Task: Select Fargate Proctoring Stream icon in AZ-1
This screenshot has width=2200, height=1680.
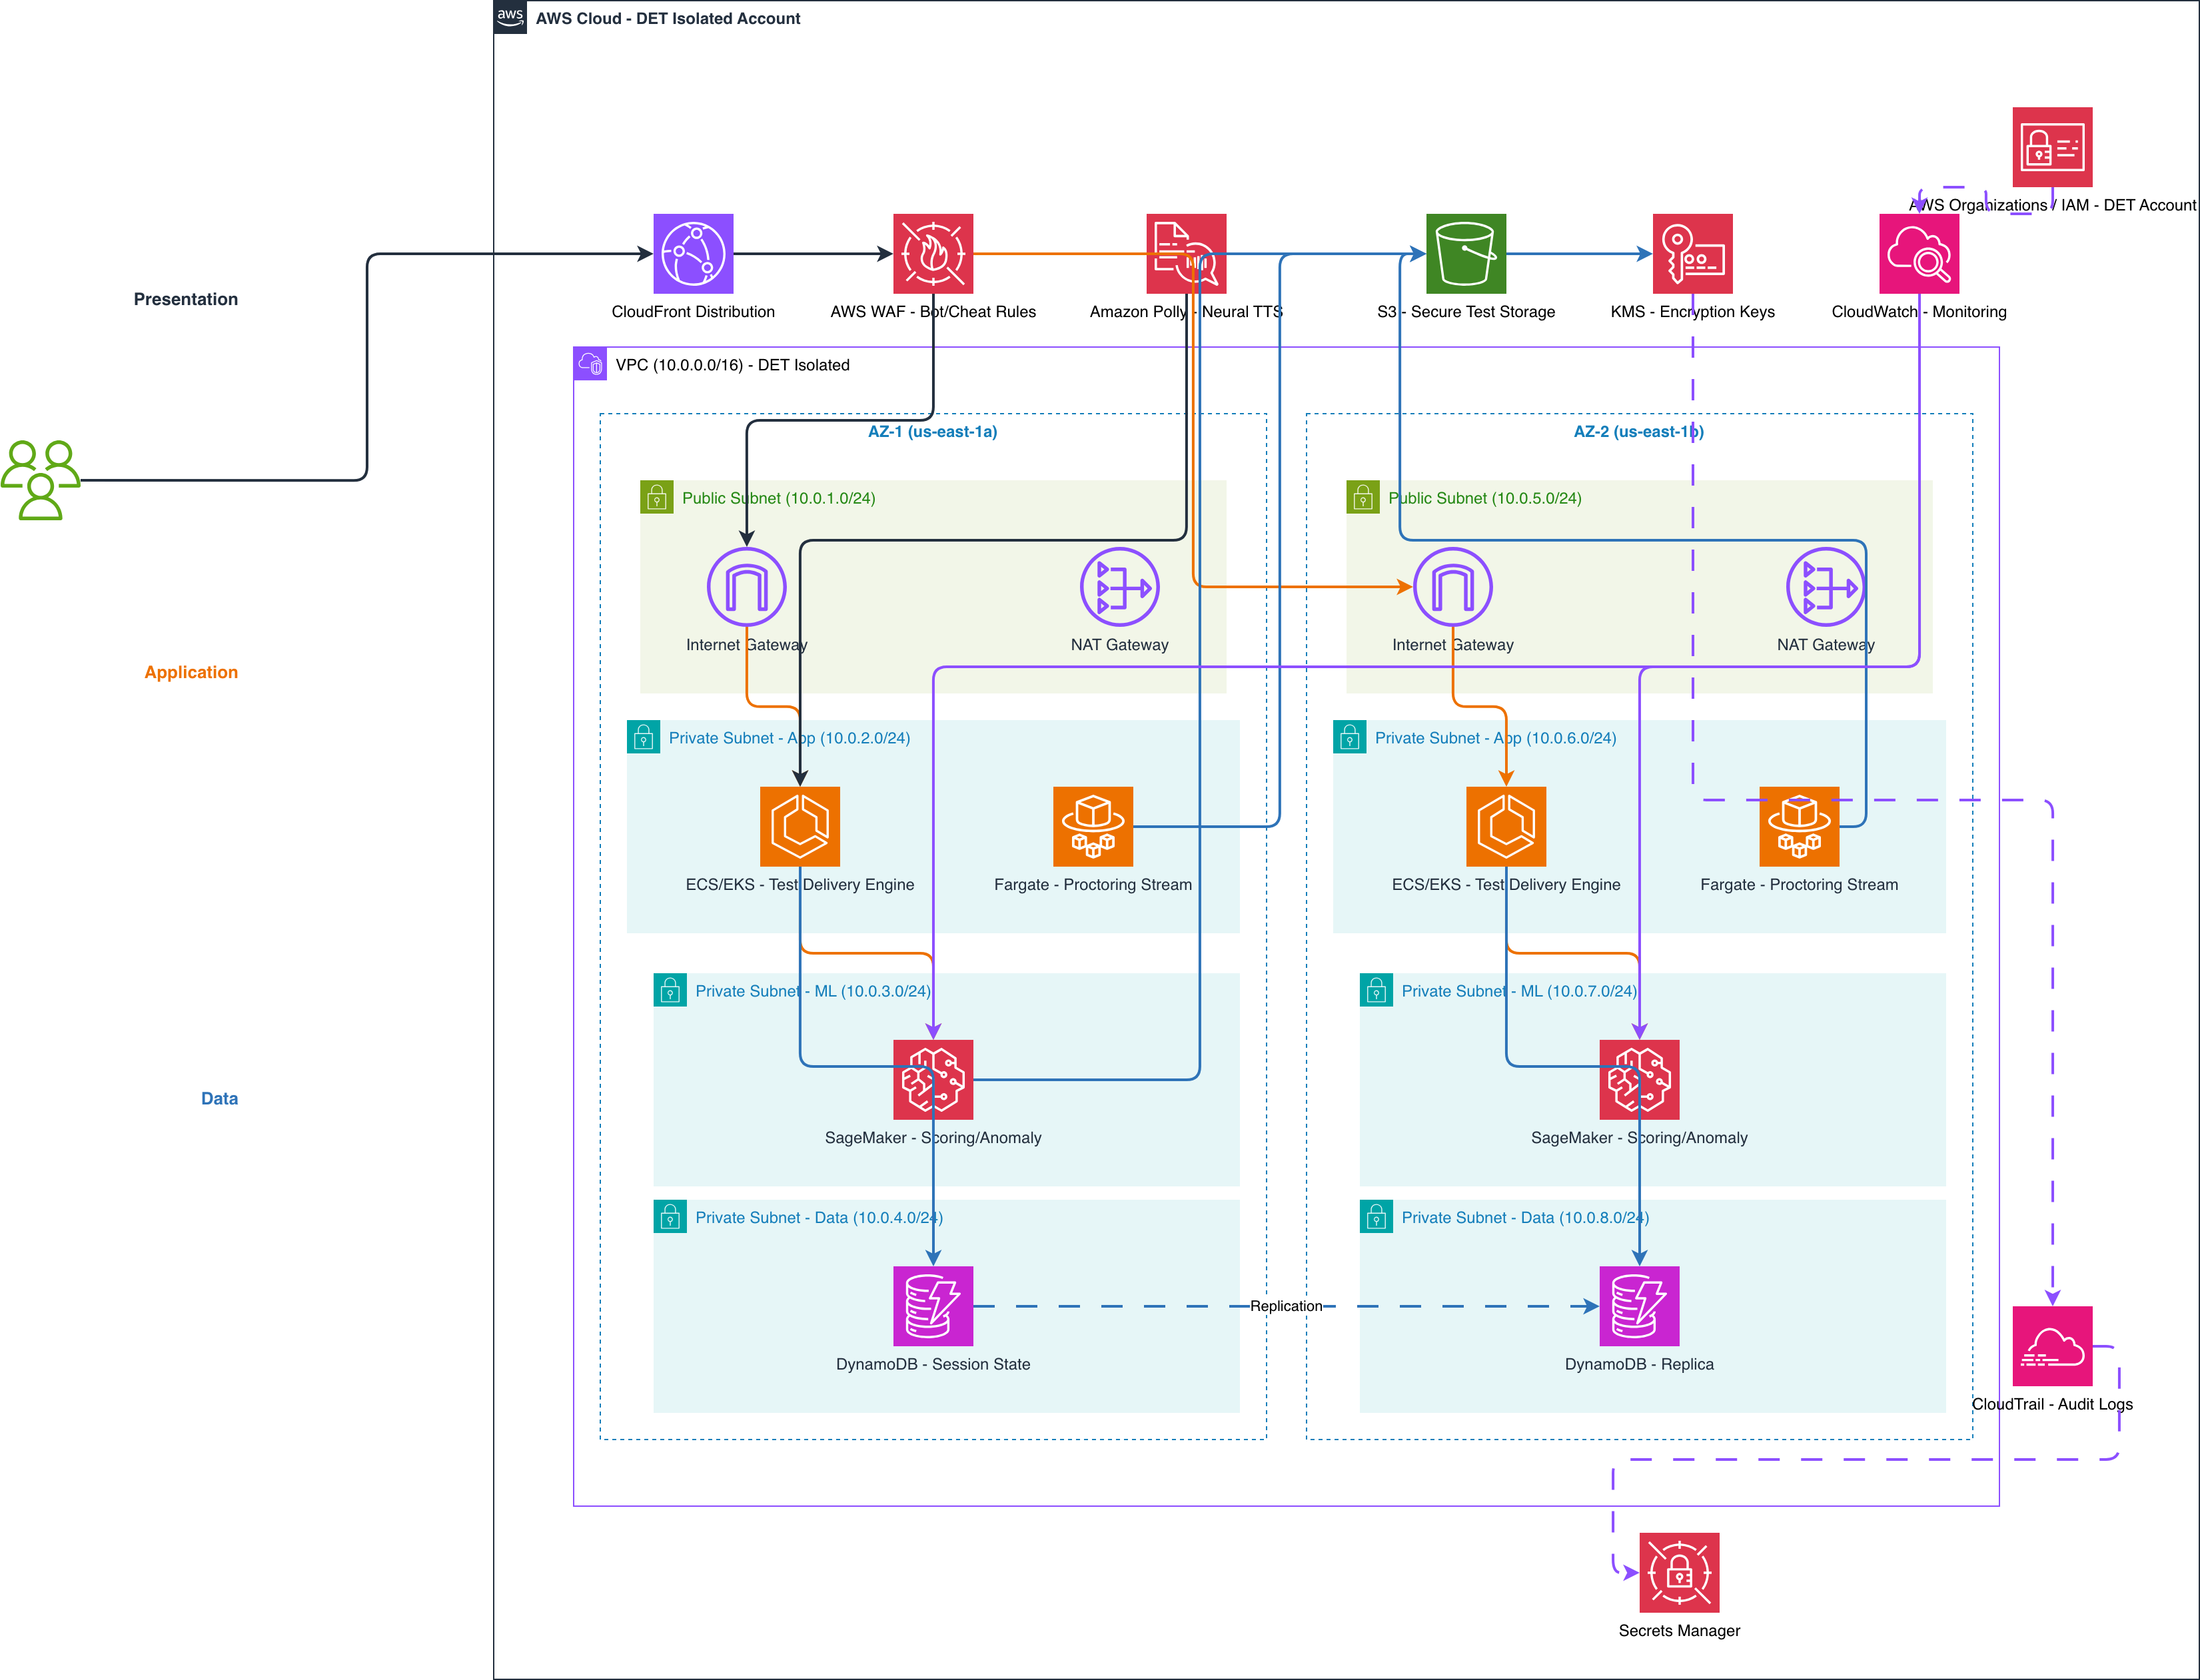Action: click(1093, 827)
